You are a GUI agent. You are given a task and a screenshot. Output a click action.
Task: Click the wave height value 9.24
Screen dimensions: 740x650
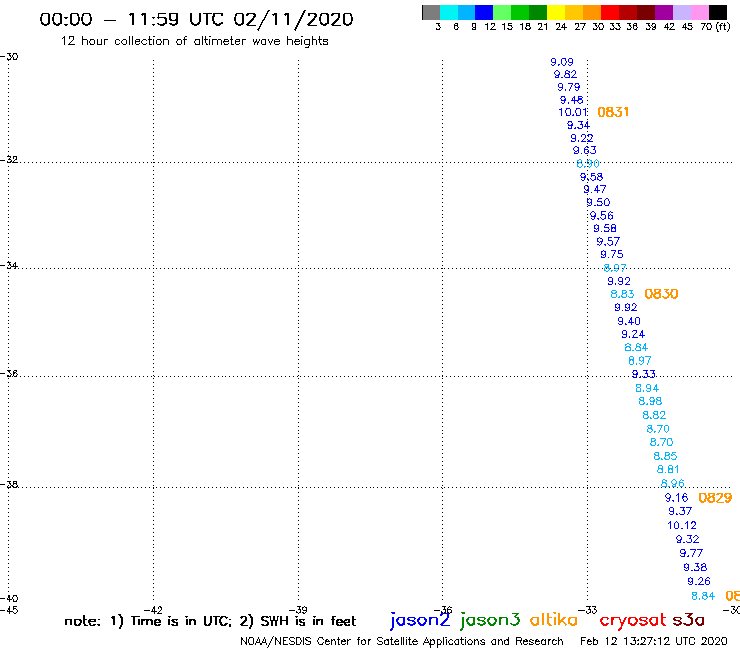point(633,334)
